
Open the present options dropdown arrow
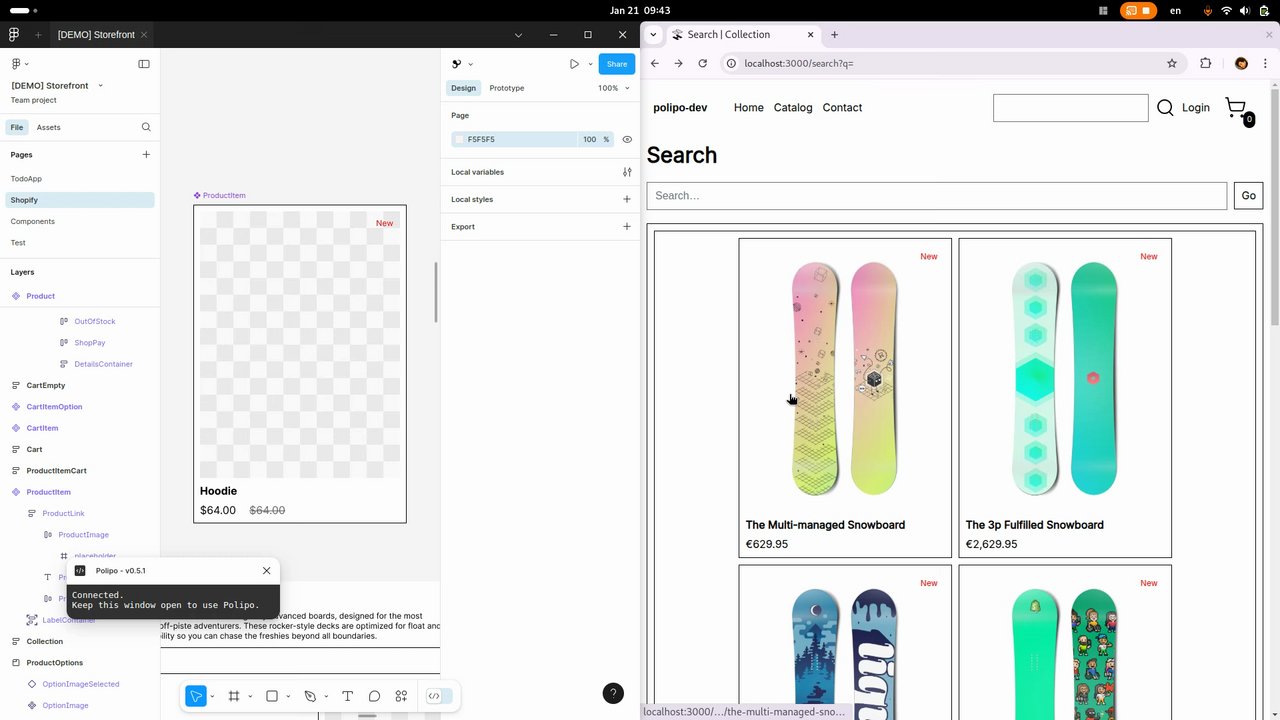point(590,64)
